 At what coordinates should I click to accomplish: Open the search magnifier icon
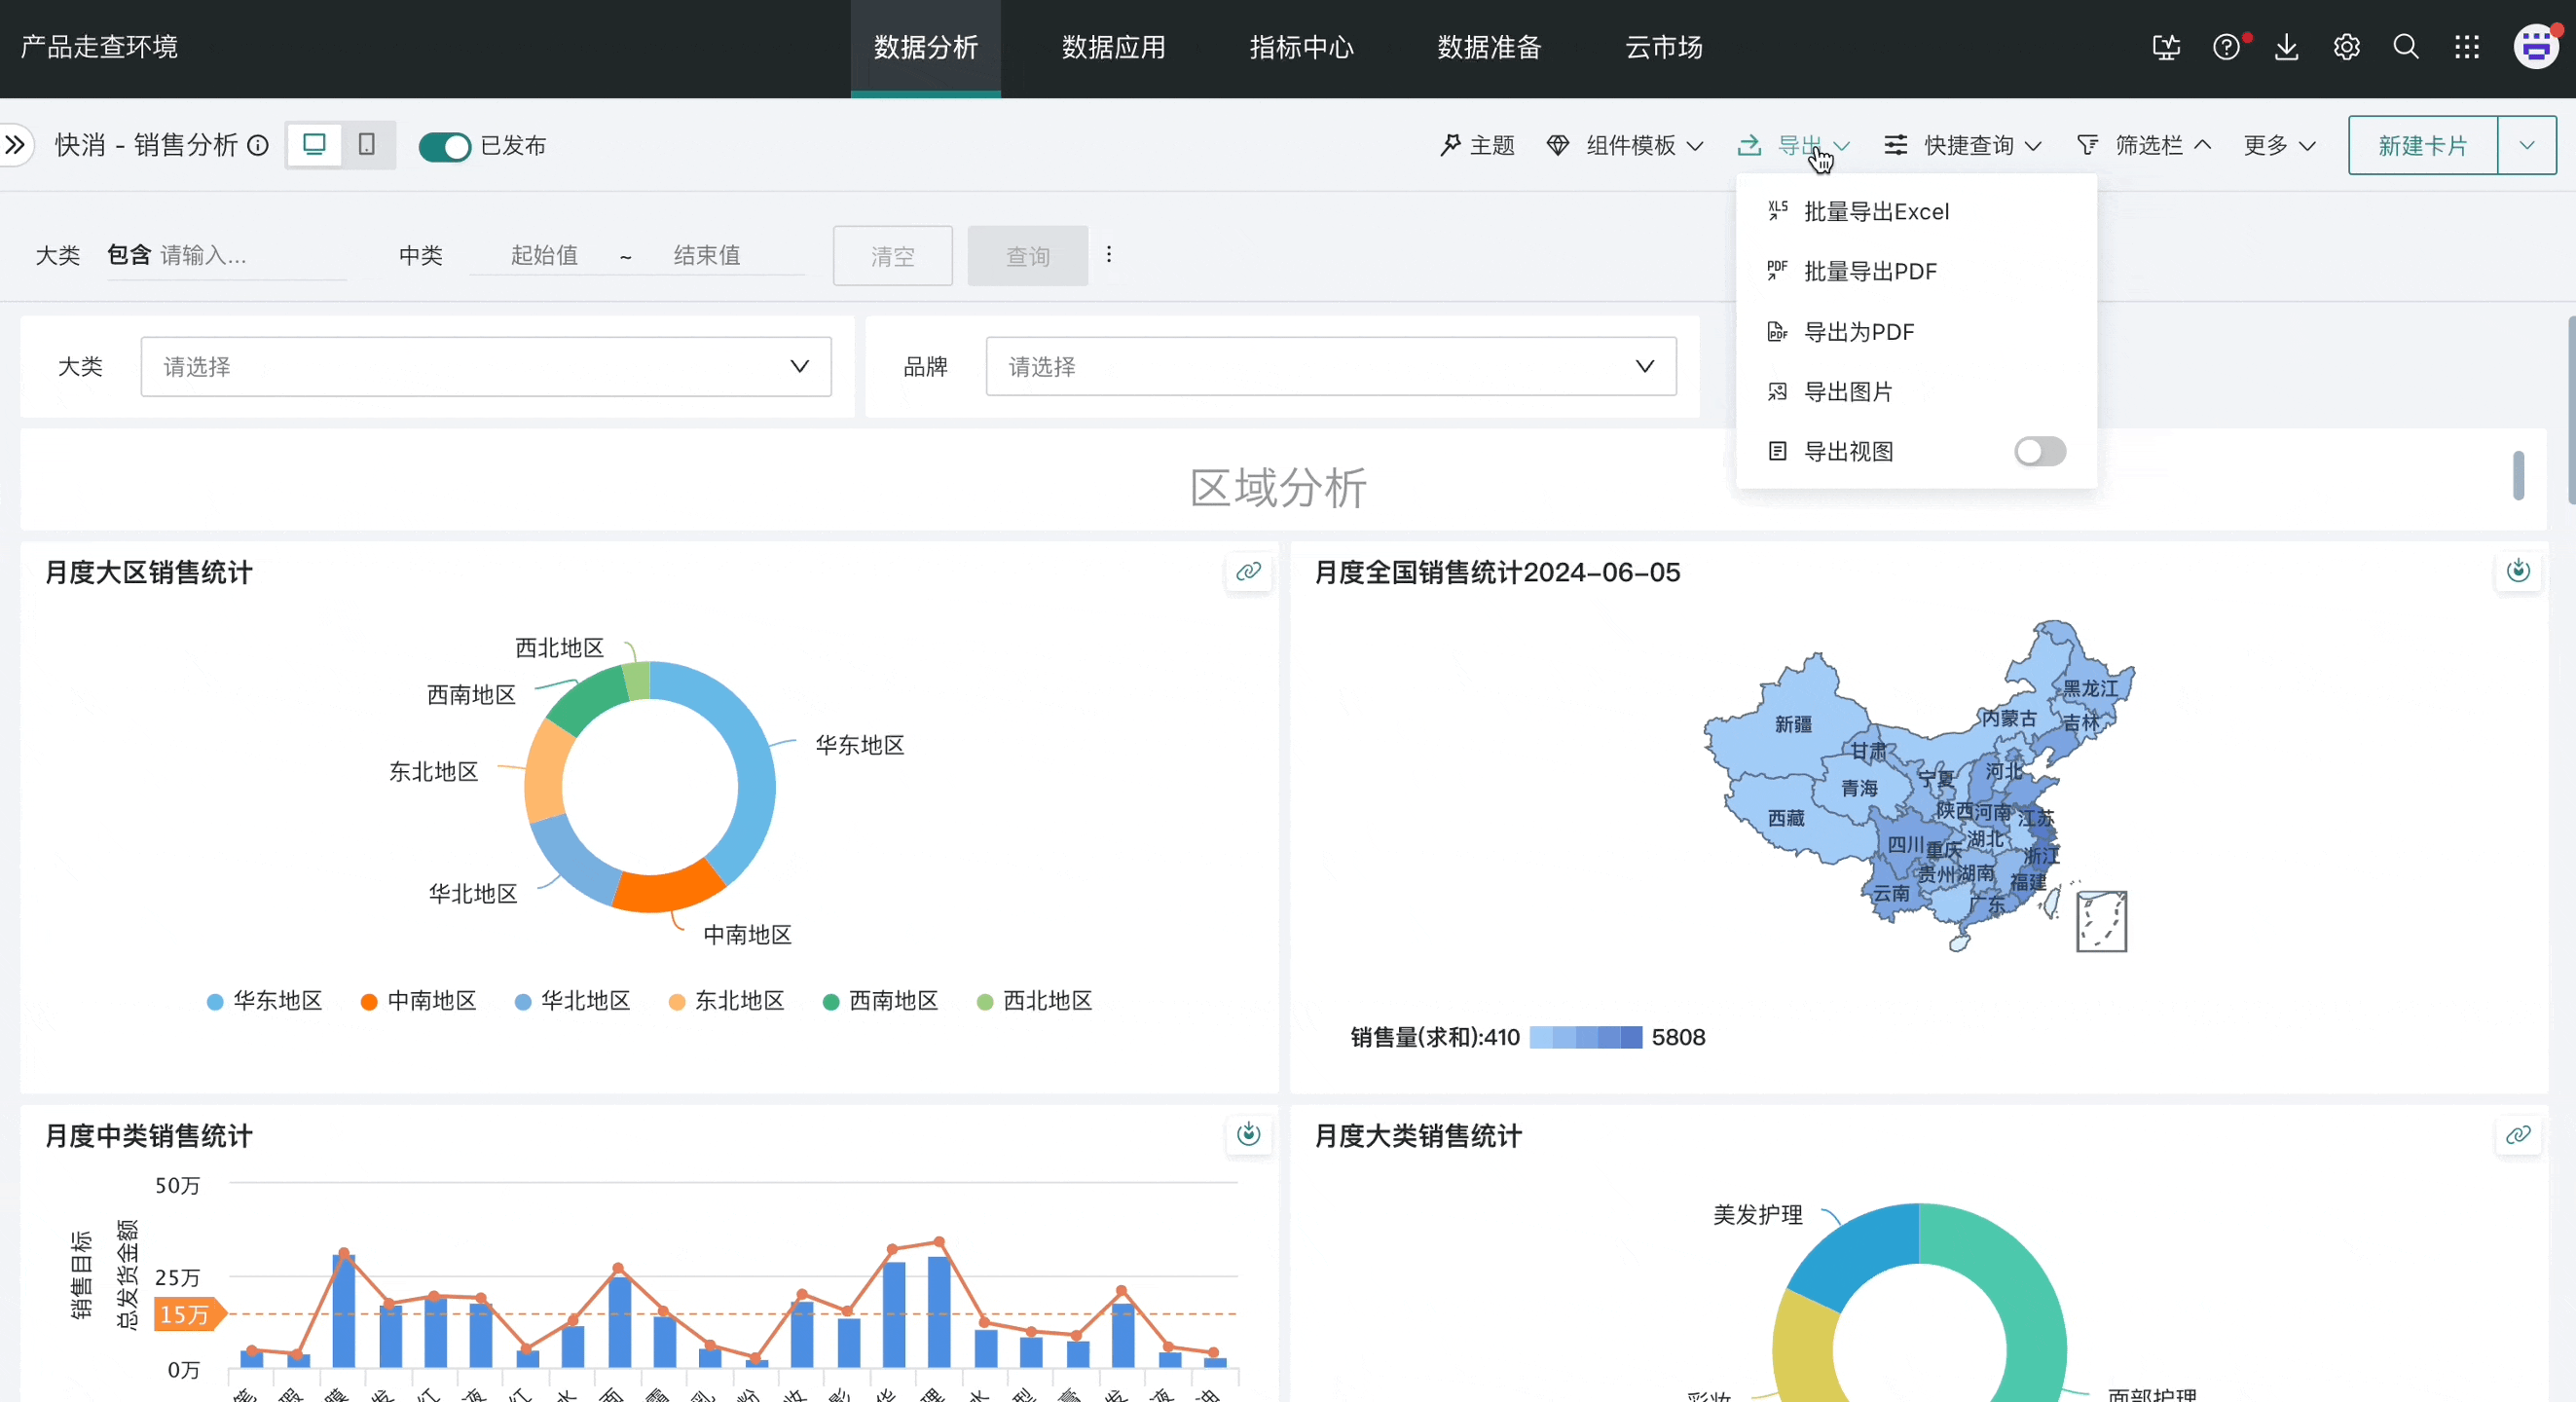coord(2406,47)
